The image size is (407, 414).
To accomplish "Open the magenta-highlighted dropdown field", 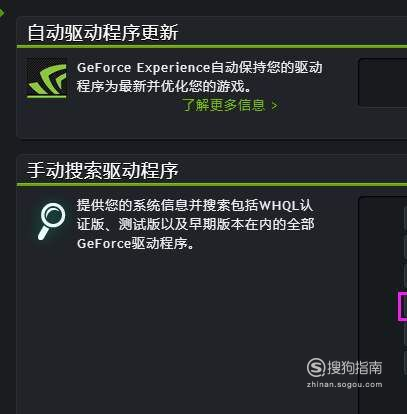I will coord(403,306).
